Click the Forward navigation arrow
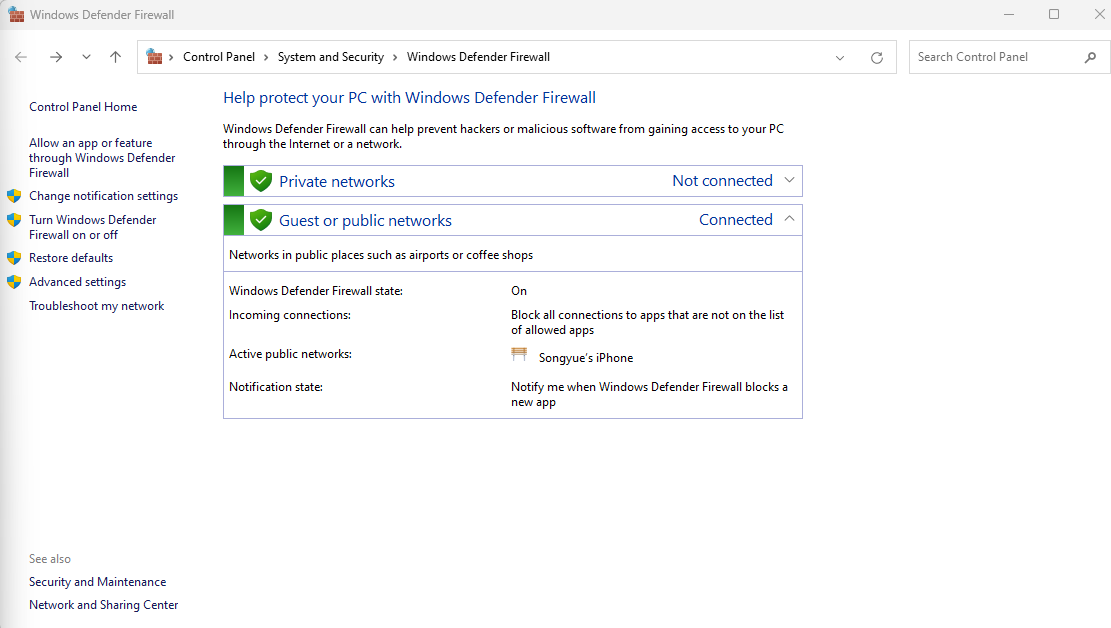The height and width of the screenshot is (628, 1111). coord(56,57)
